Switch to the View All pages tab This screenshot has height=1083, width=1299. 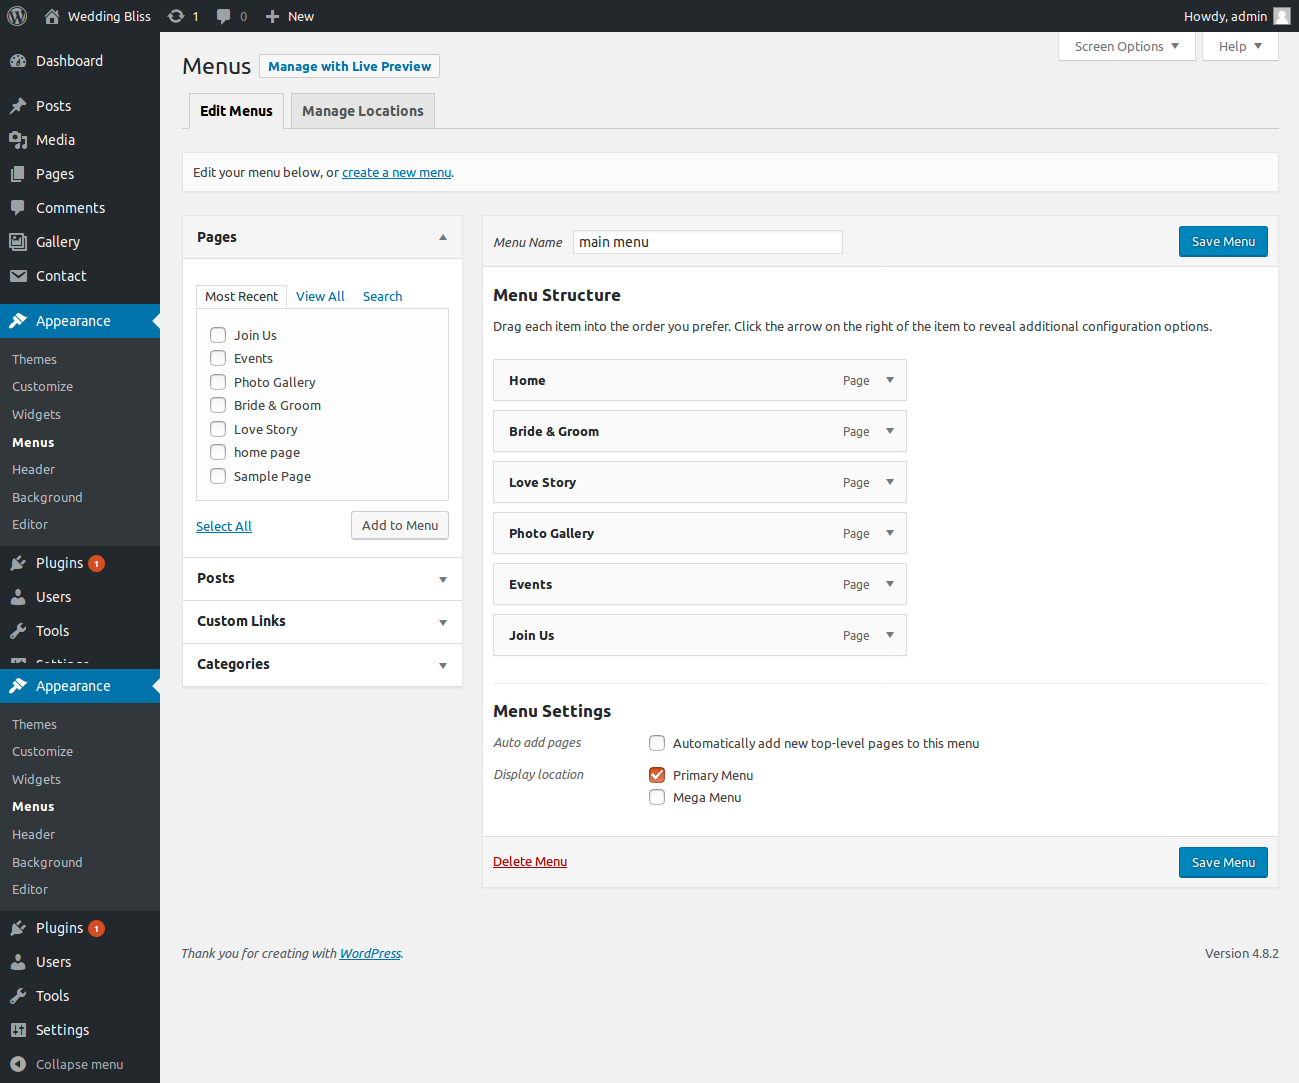coord(320,296)
